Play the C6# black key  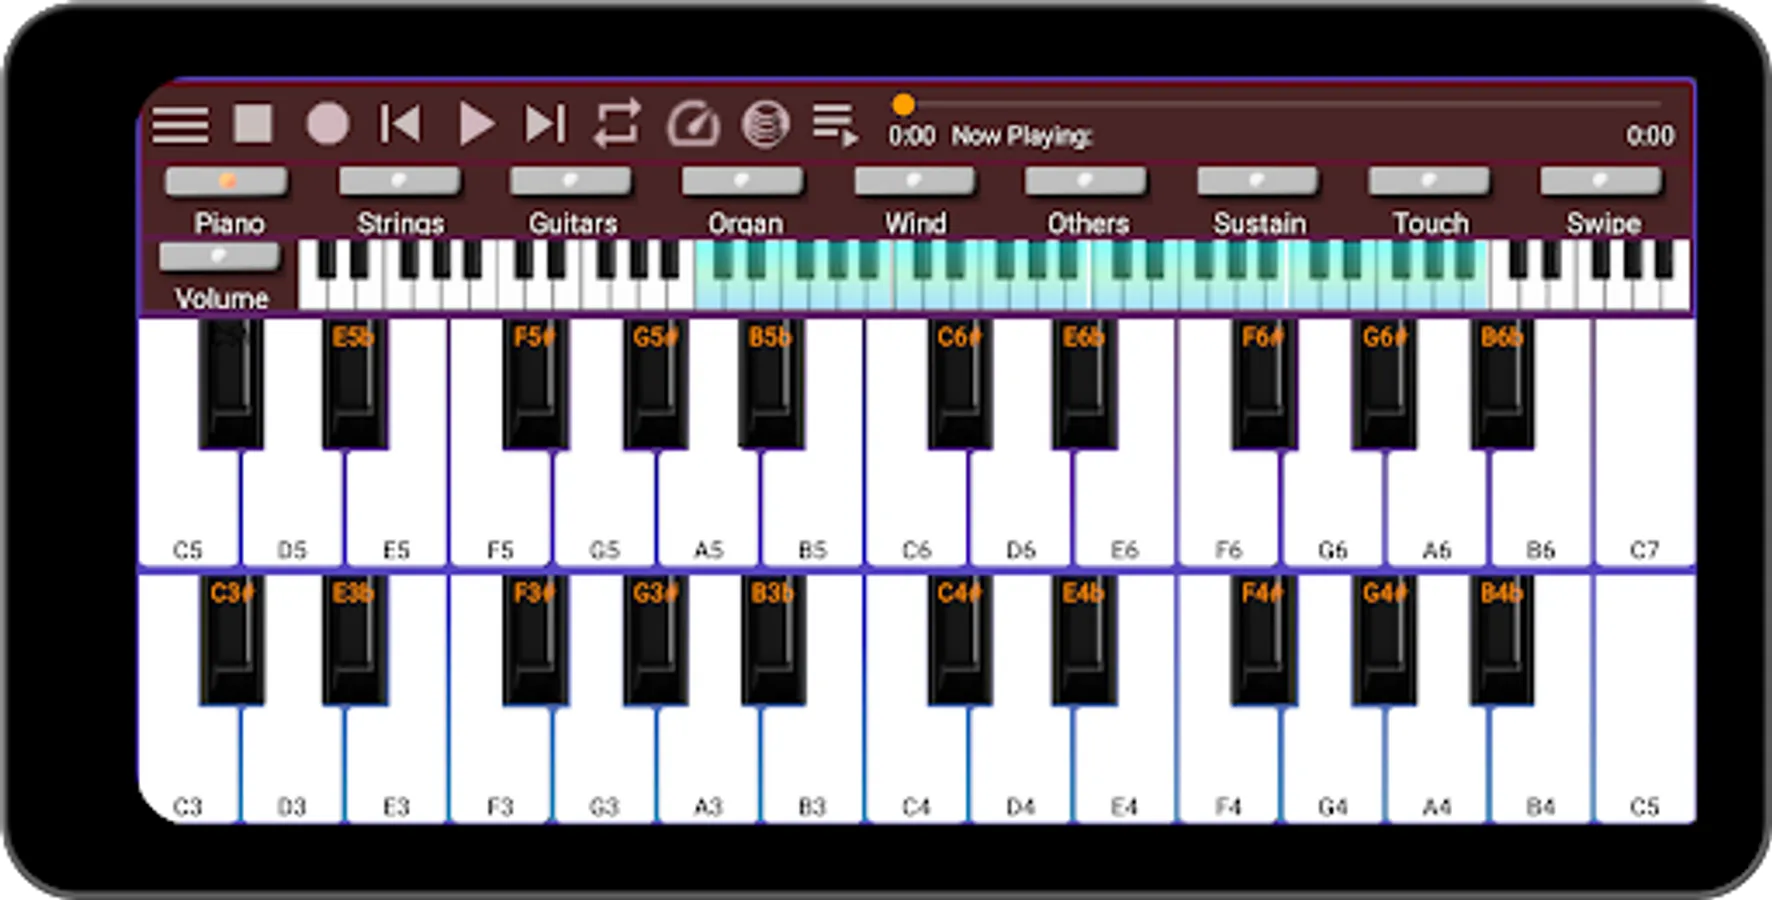tap(960, 385)
